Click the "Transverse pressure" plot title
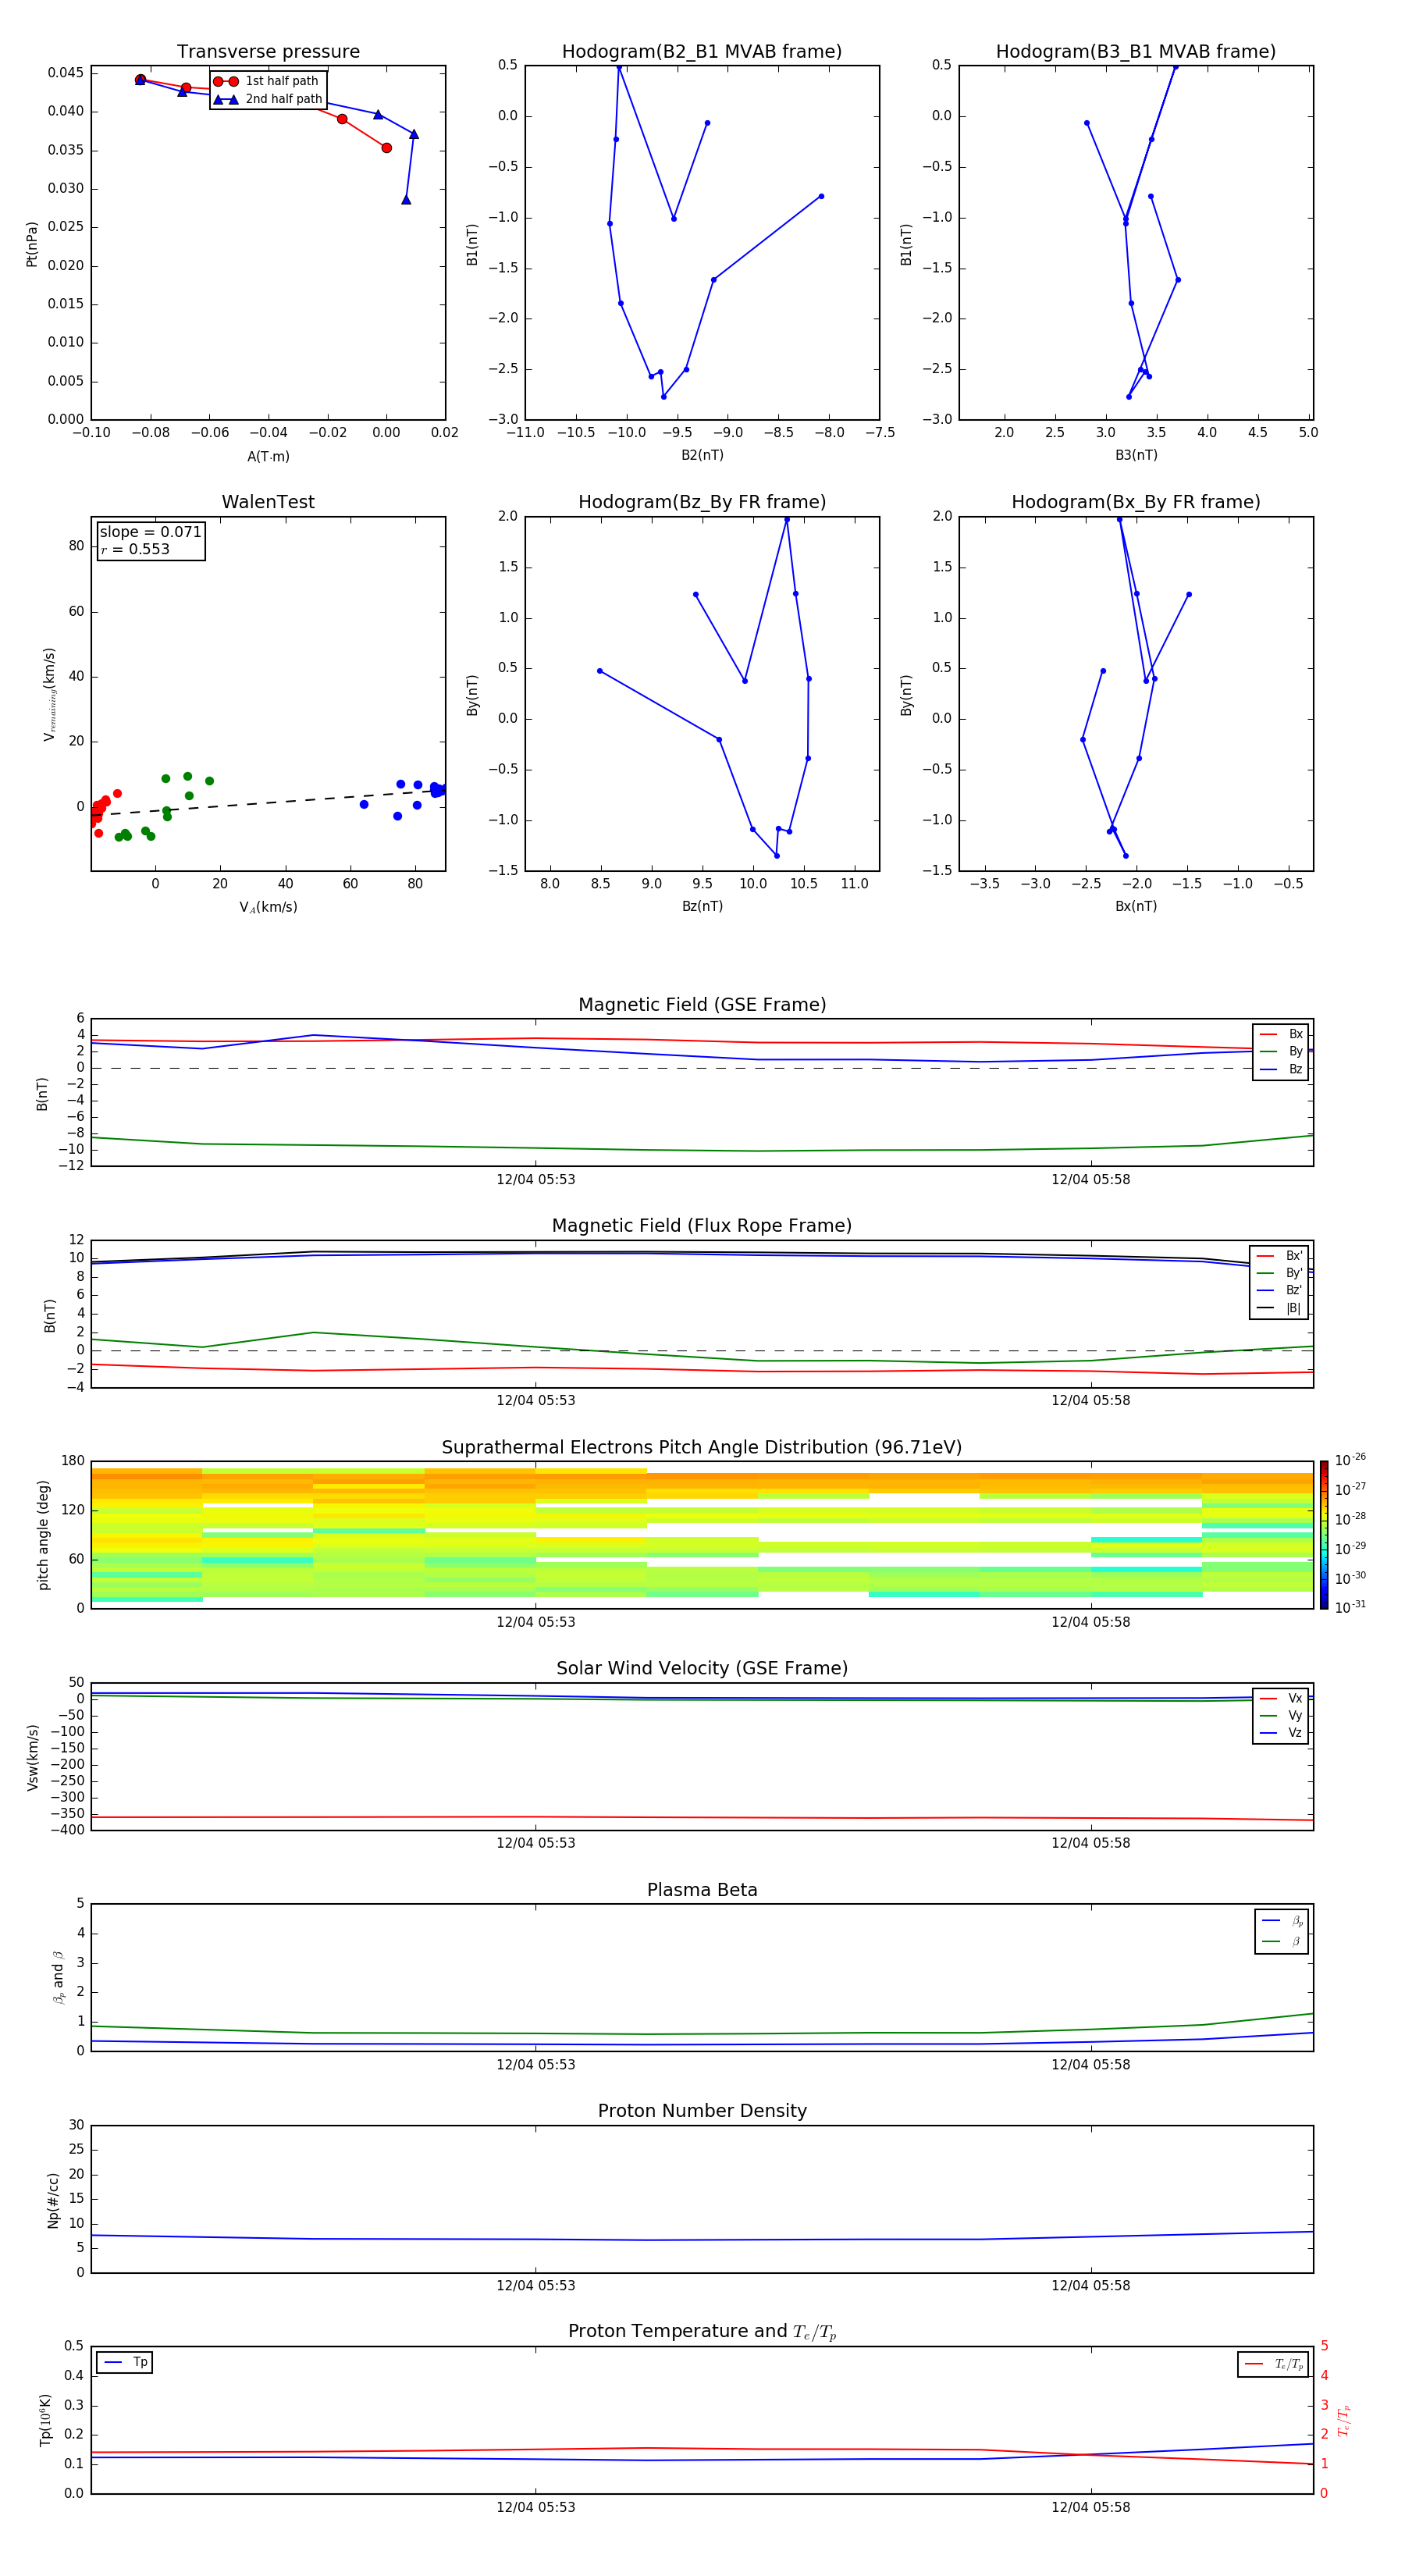The height and width of the screenshot is (2576, 1405). [x=268, y=52]
